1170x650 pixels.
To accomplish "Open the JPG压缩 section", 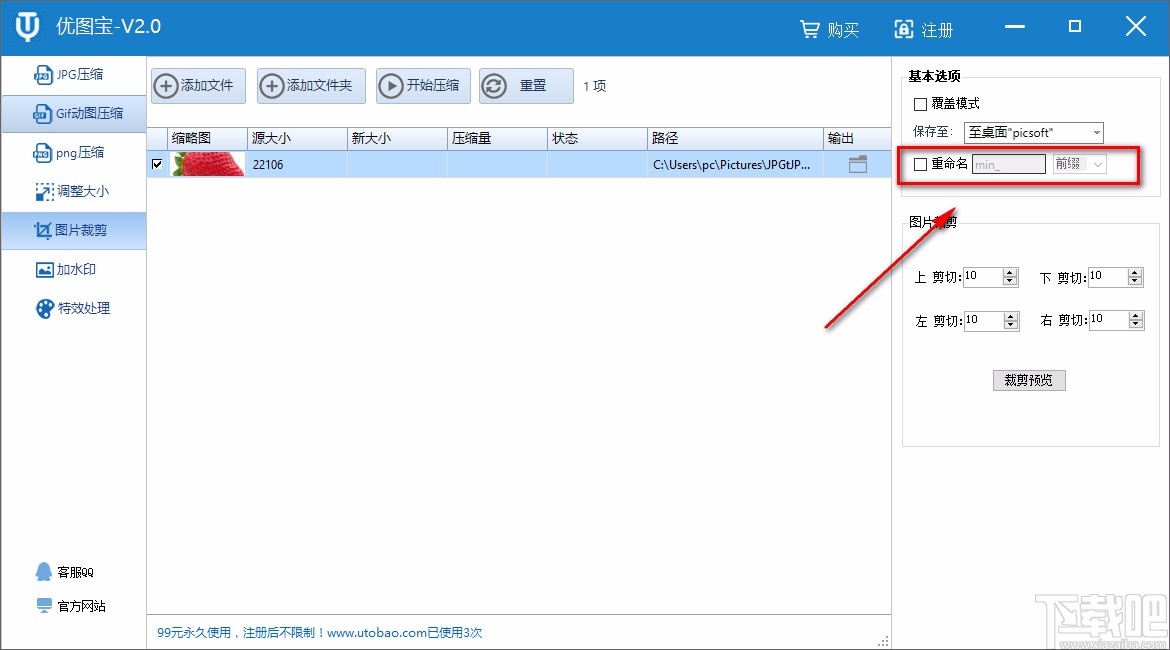I will coord(73,75).
